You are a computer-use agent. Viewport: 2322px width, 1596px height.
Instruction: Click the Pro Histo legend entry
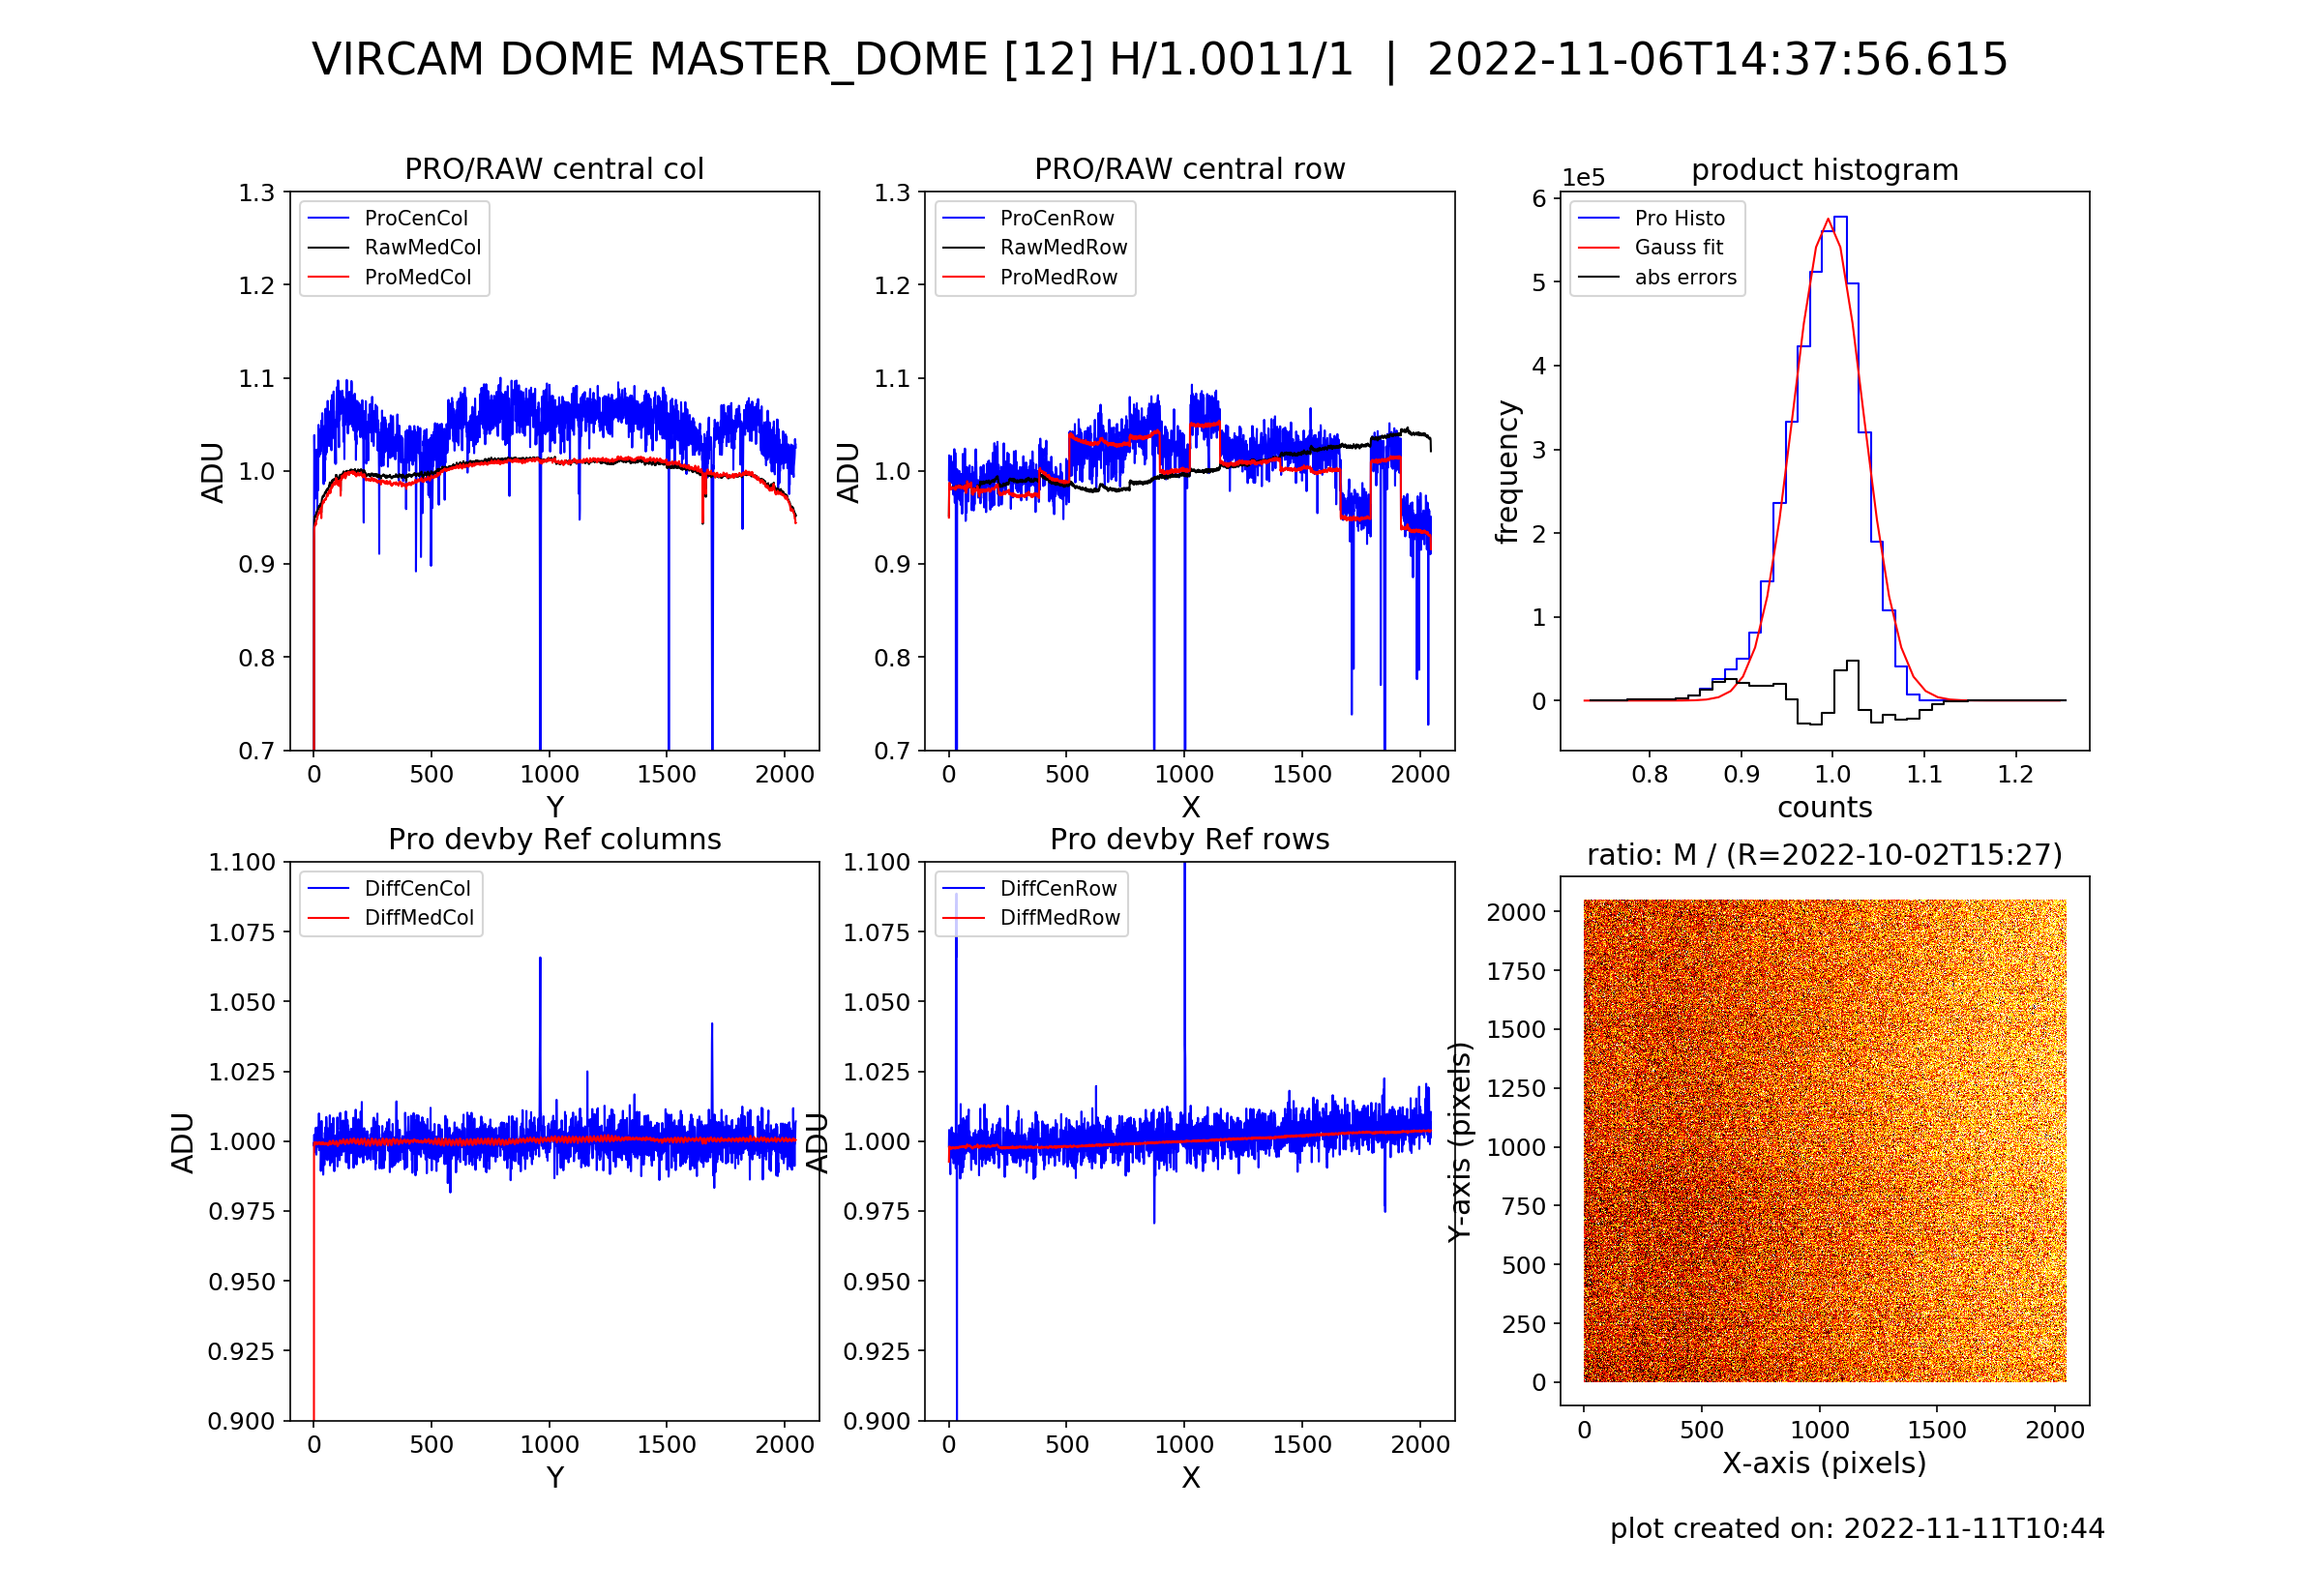tap(1679, 218)
